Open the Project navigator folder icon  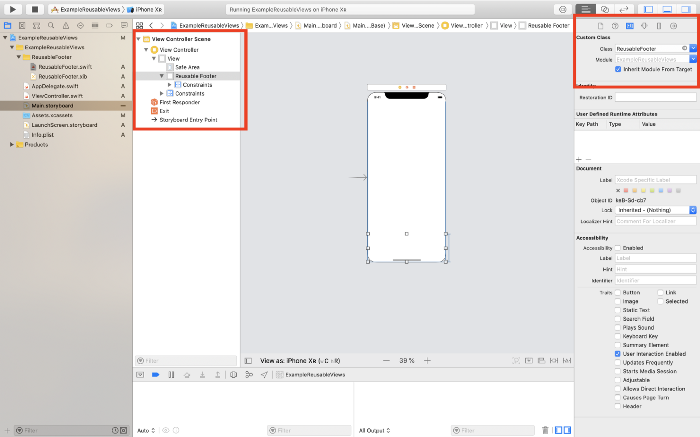[8, 25]
